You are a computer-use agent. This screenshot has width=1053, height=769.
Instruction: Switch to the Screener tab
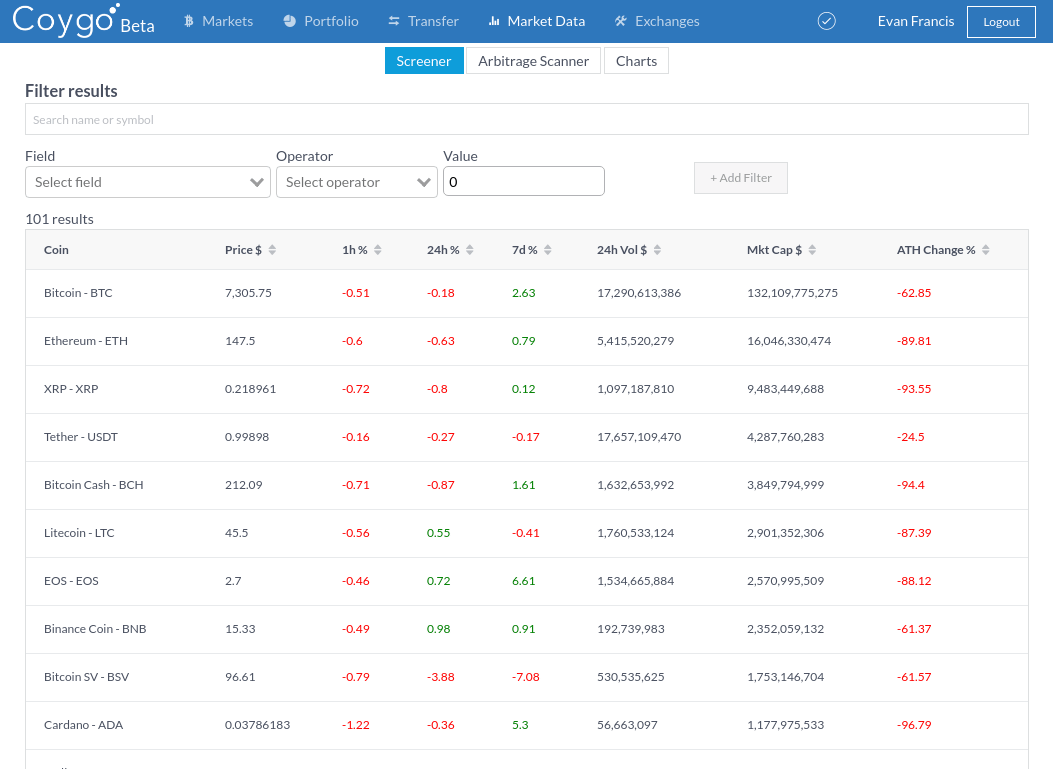(424, 61)
